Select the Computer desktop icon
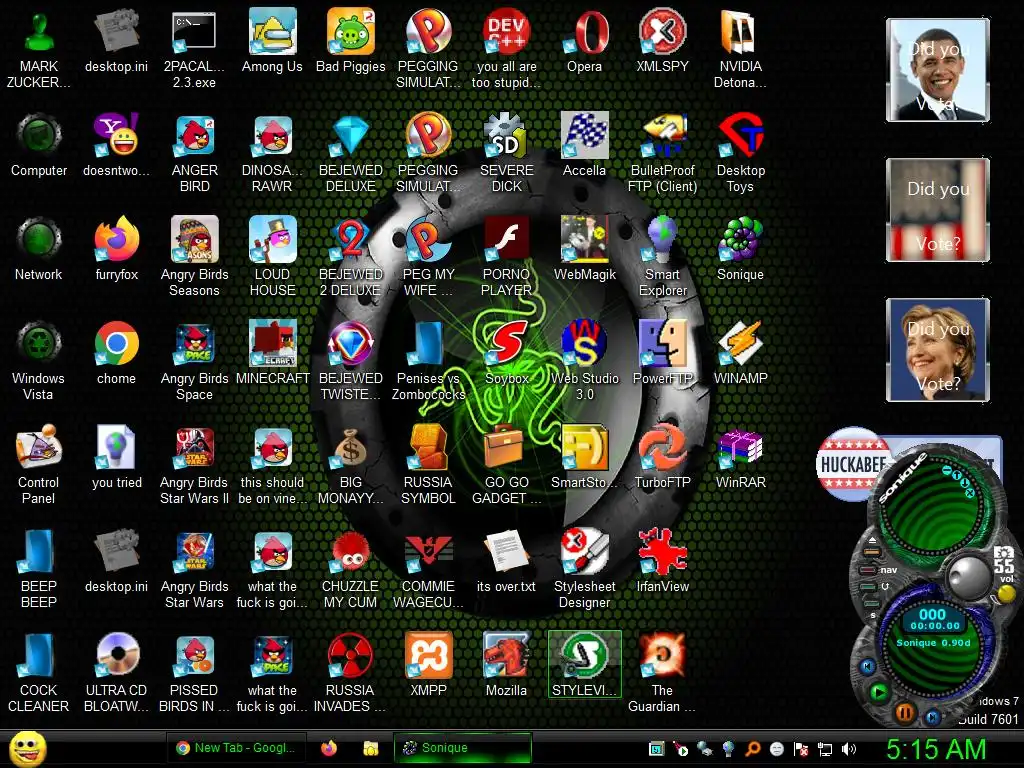The width and height of the screenshot is (1024, 768). (39, 146)
